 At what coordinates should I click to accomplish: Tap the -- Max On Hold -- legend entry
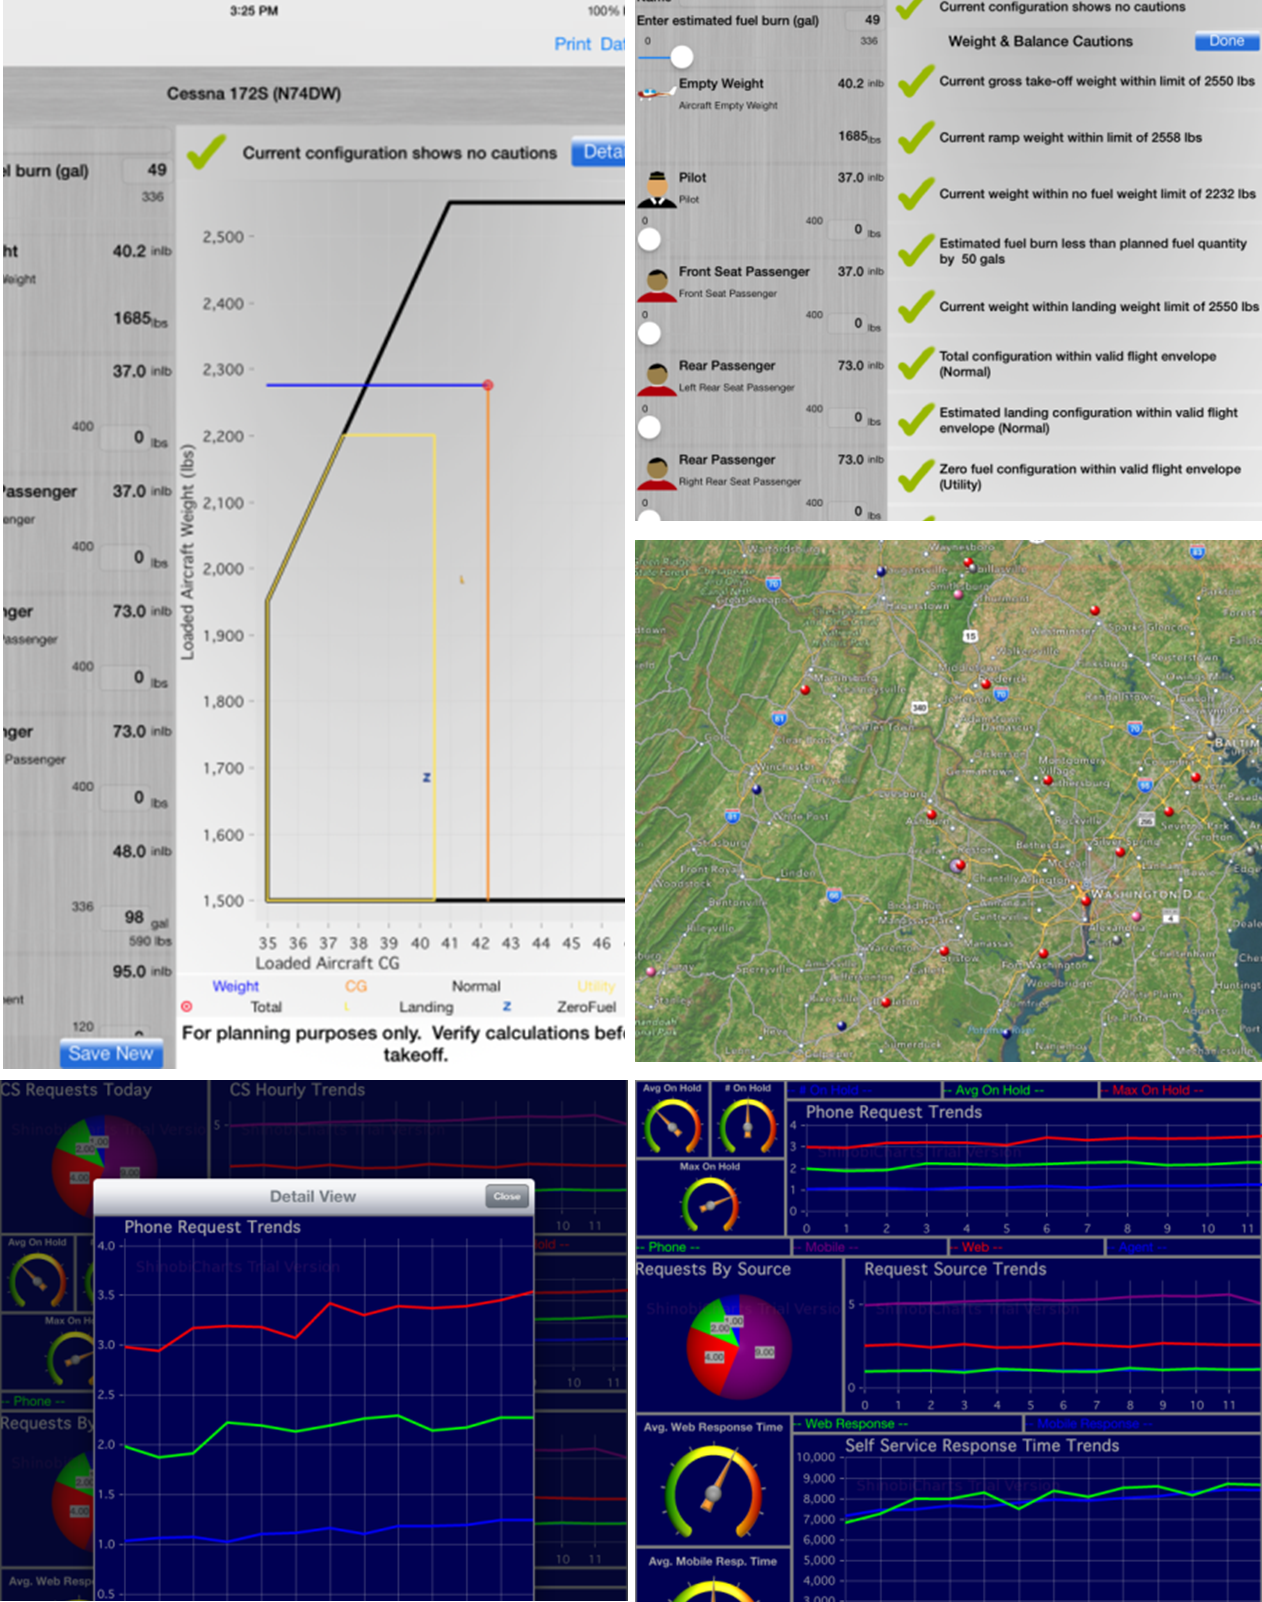[1152, 1090]
